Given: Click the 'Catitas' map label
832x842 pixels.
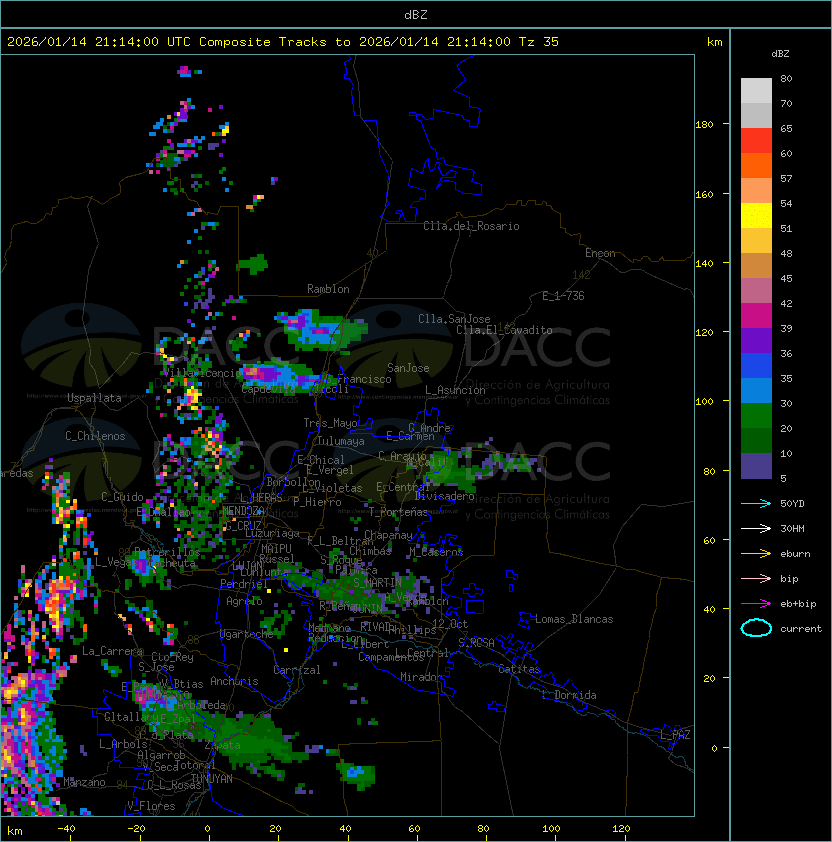Looking at the screenshot, I should [519, 669].
